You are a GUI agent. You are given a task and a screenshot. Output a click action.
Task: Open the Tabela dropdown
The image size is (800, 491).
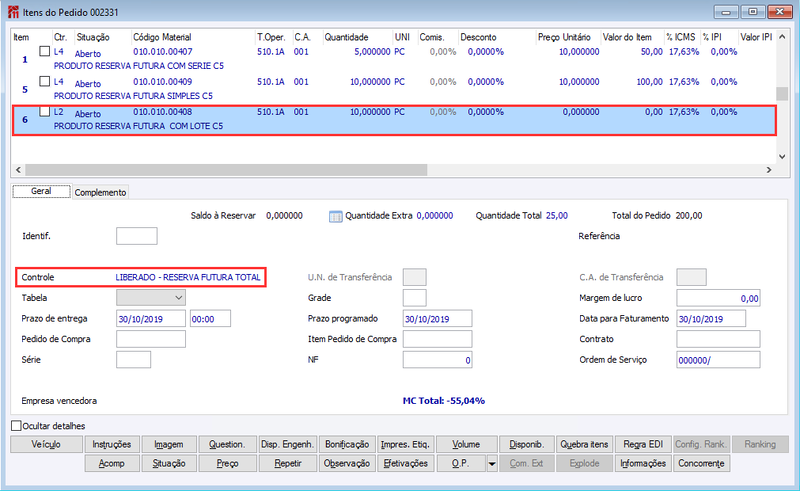(x=151, y=298)
